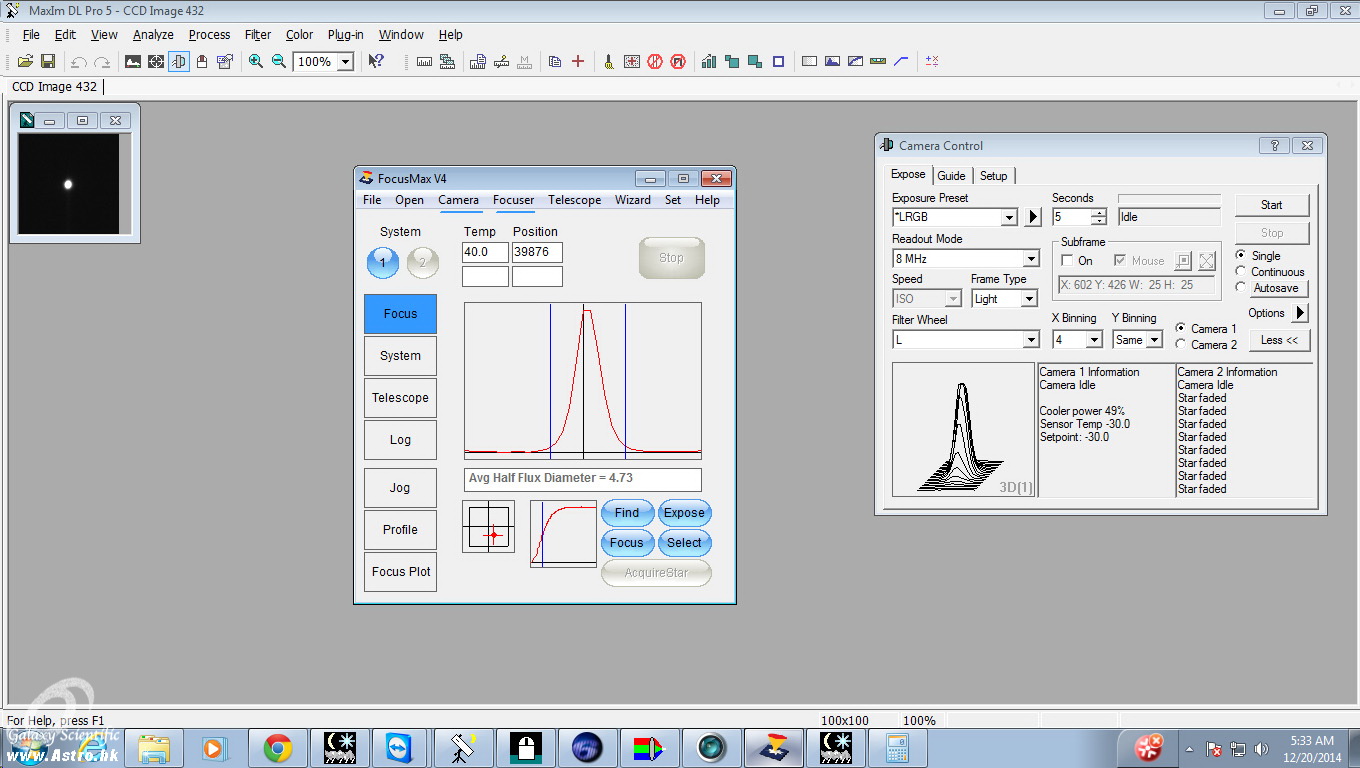Enable the Subframe On checkbox
The image size is (1360, 768).
coord(1067,260)
